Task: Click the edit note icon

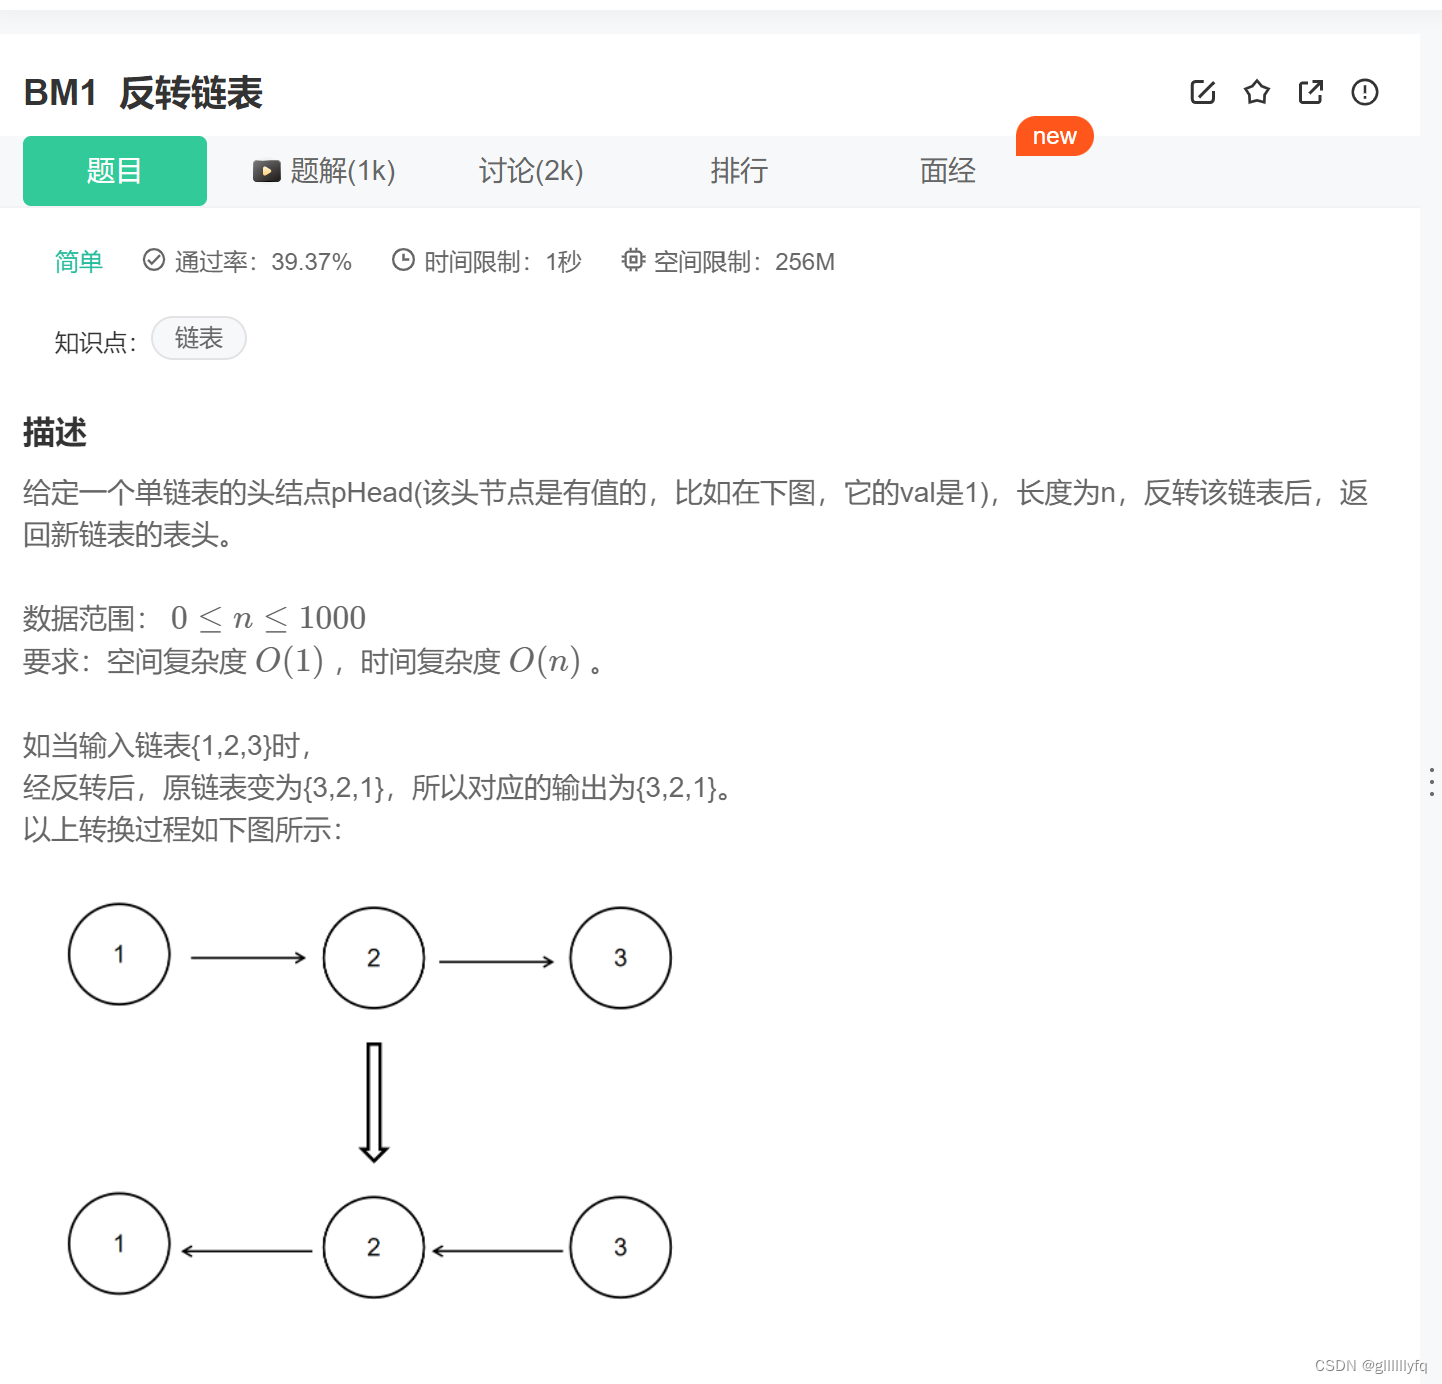Action: [1203, 93]
